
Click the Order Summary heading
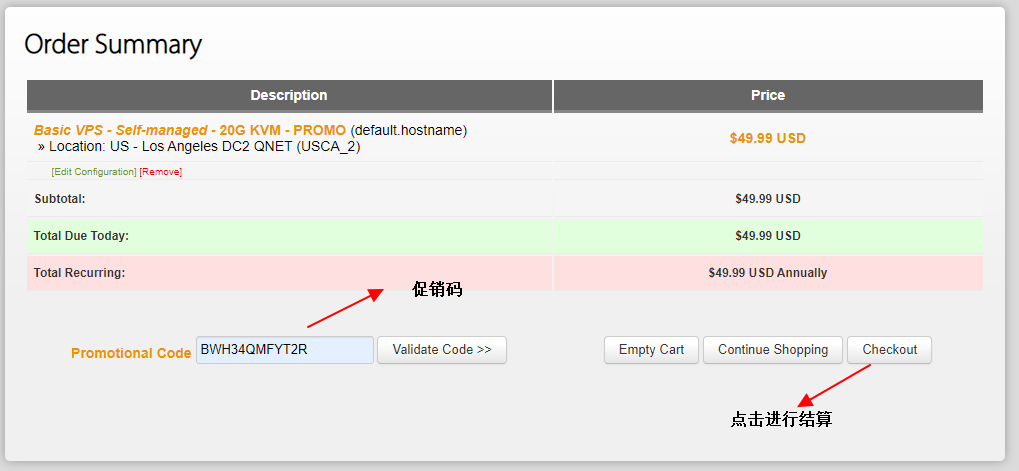tap(113, 45)
